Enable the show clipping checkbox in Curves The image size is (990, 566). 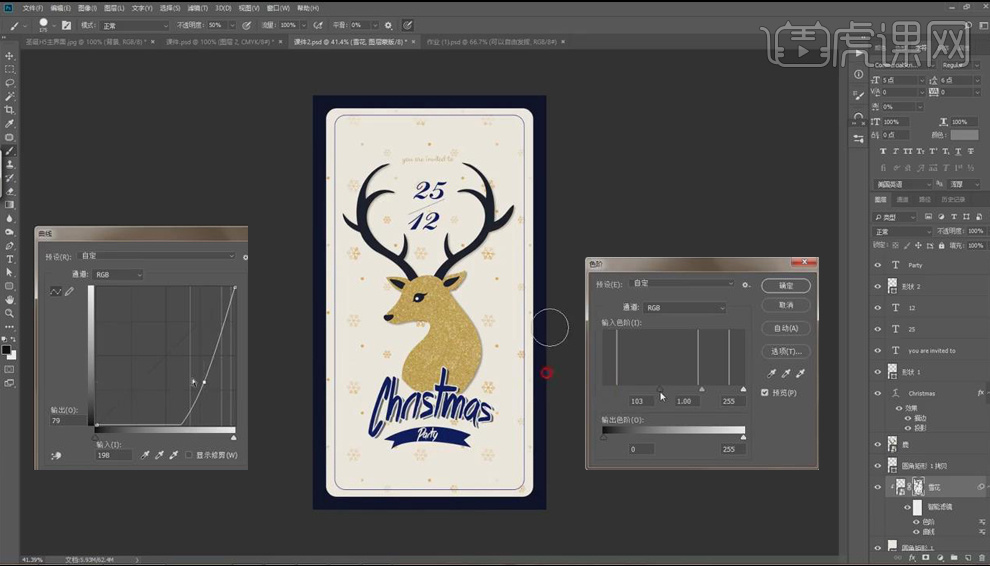(x=189, y=455)
